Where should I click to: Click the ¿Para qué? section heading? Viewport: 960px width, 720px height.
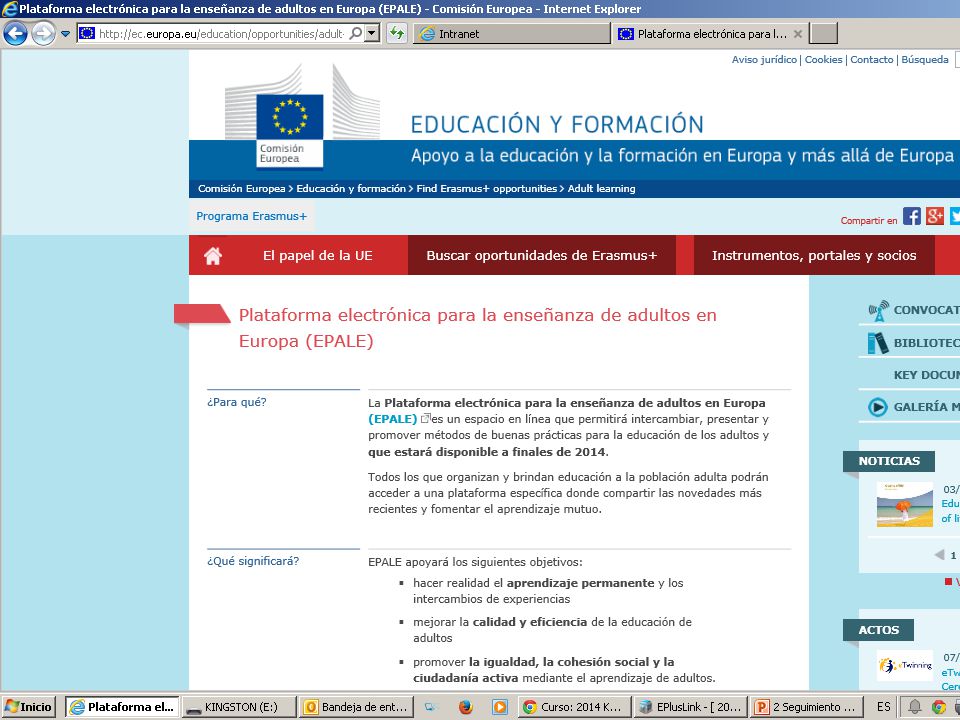(x=236, y=402)
